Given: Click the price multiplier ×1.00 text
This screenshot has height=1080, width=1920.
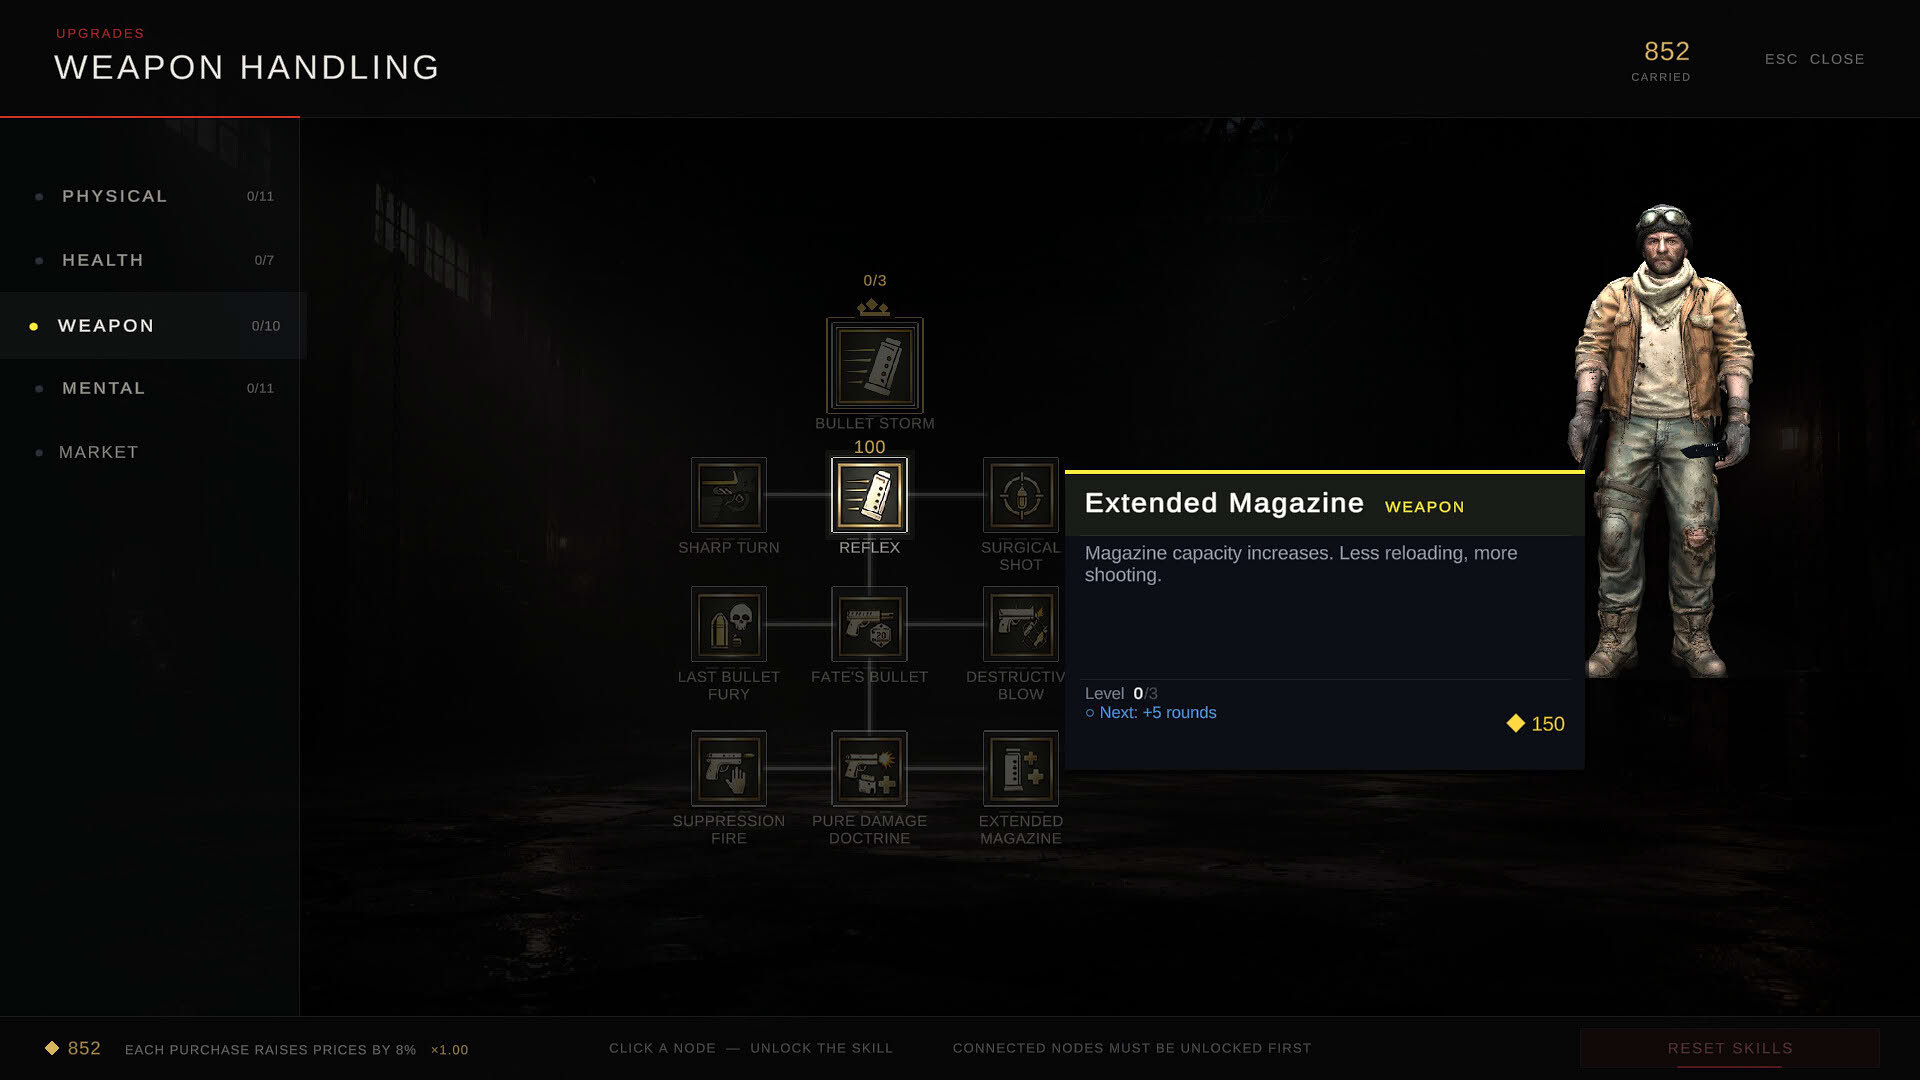Looking at the screenshot, I should 449,1050.
